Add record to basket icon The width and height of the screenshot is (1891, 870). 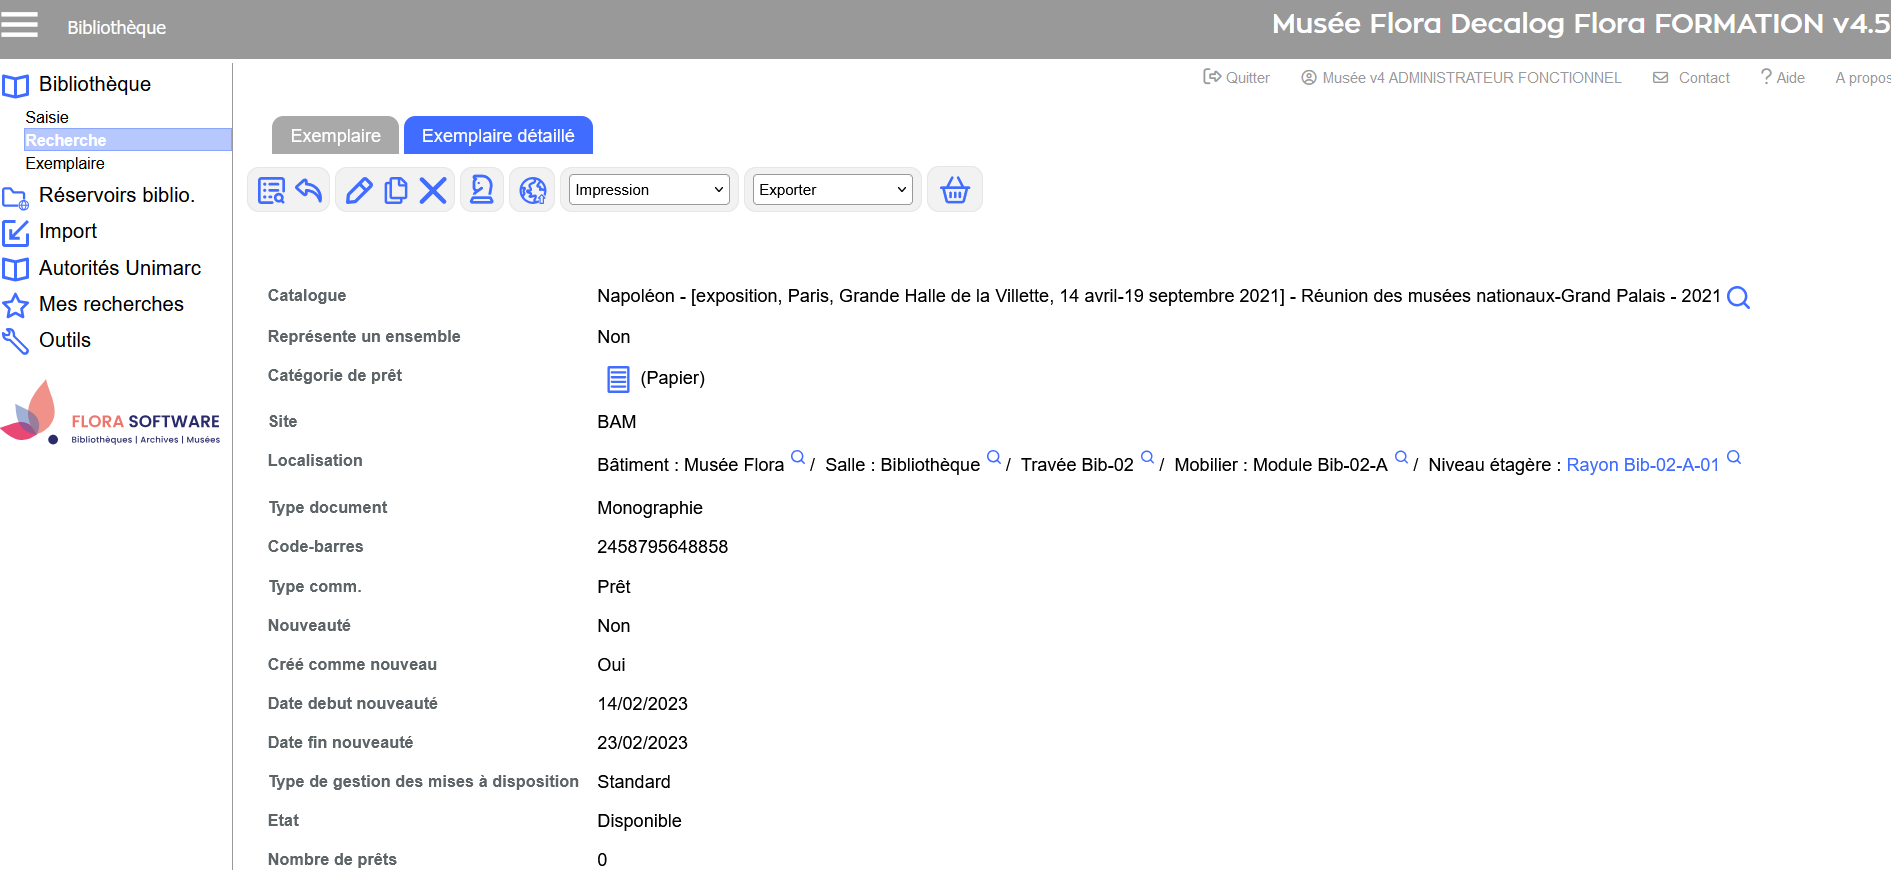[x=955, y=190]
